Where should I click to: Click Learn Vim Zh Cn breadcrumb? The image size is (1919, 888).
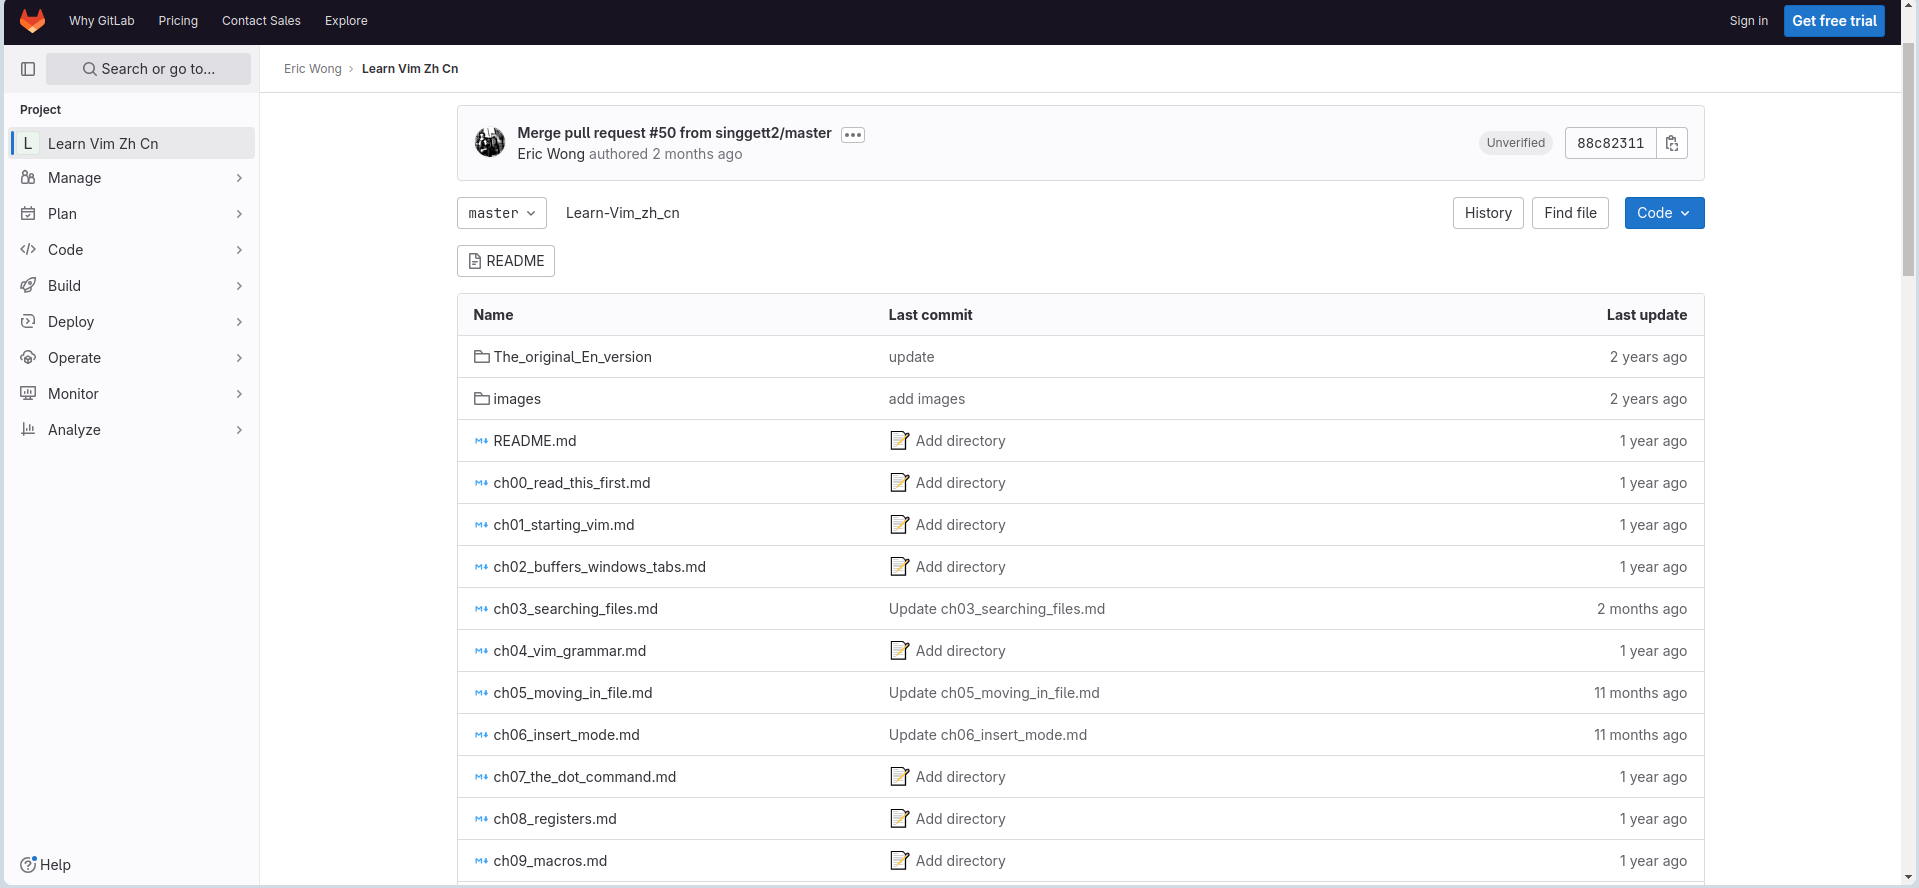click(410, 69)
